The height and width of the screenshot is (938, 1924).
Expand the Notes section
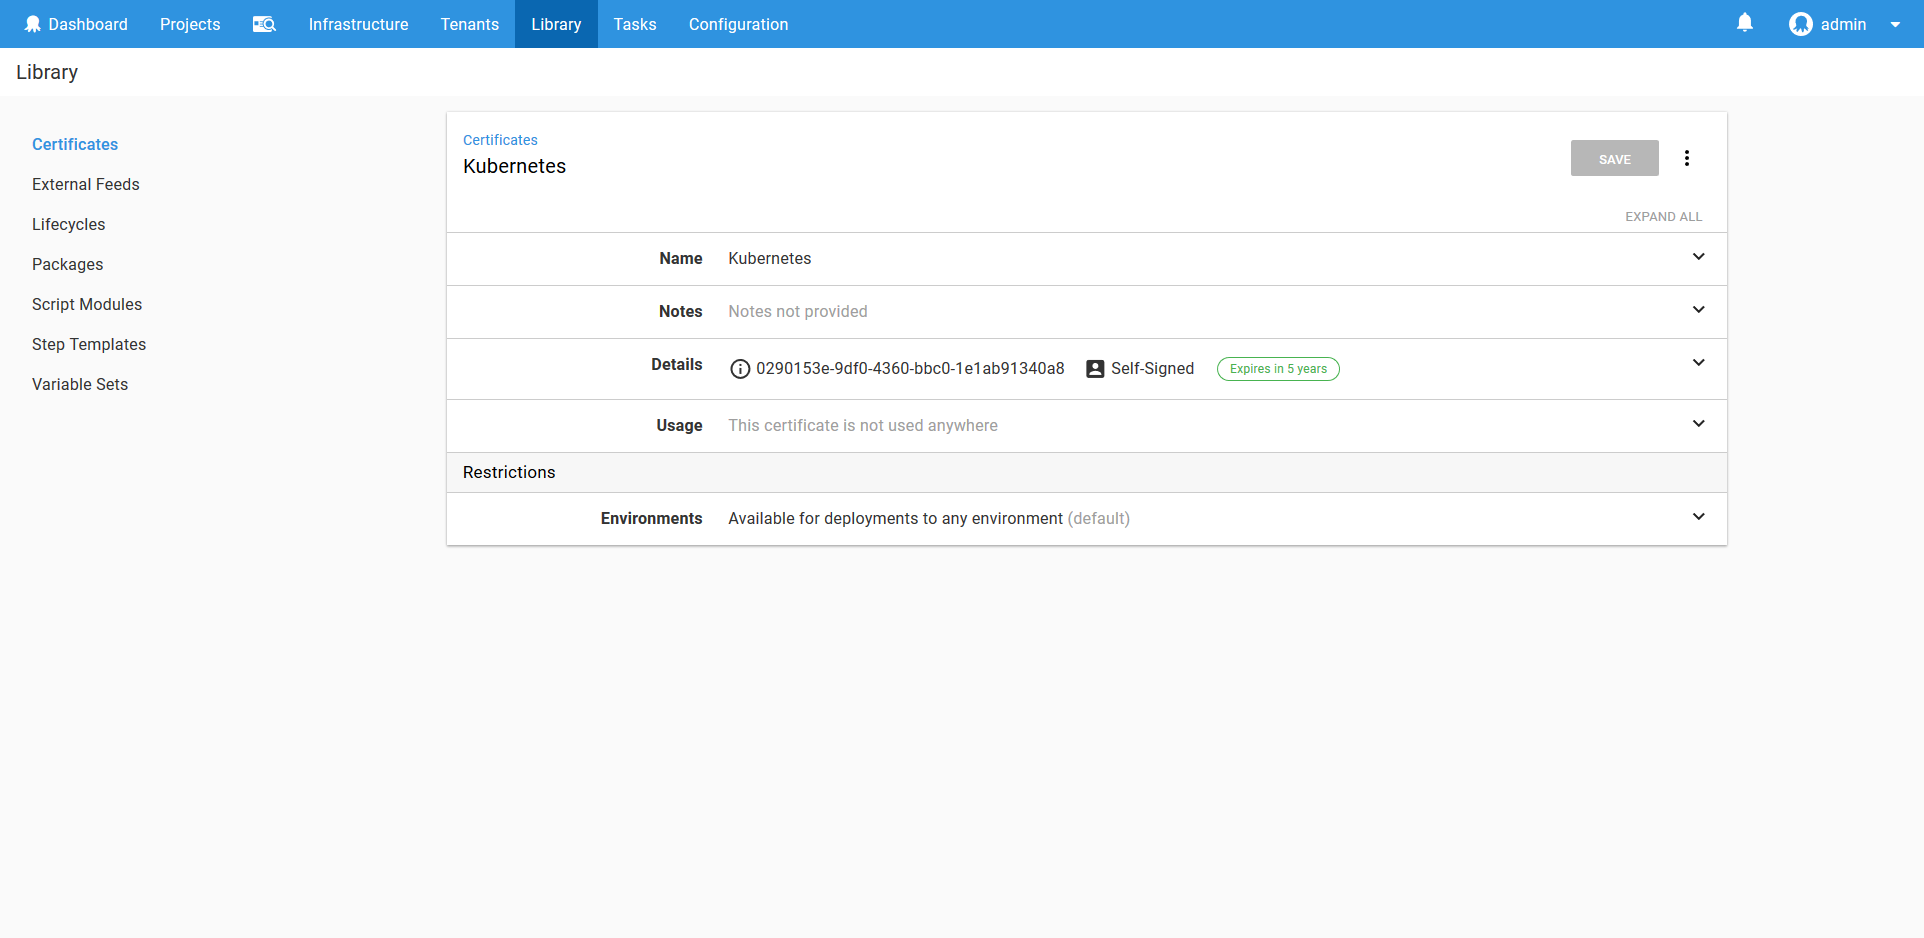pyautogui.click(x=1698, y=310)
